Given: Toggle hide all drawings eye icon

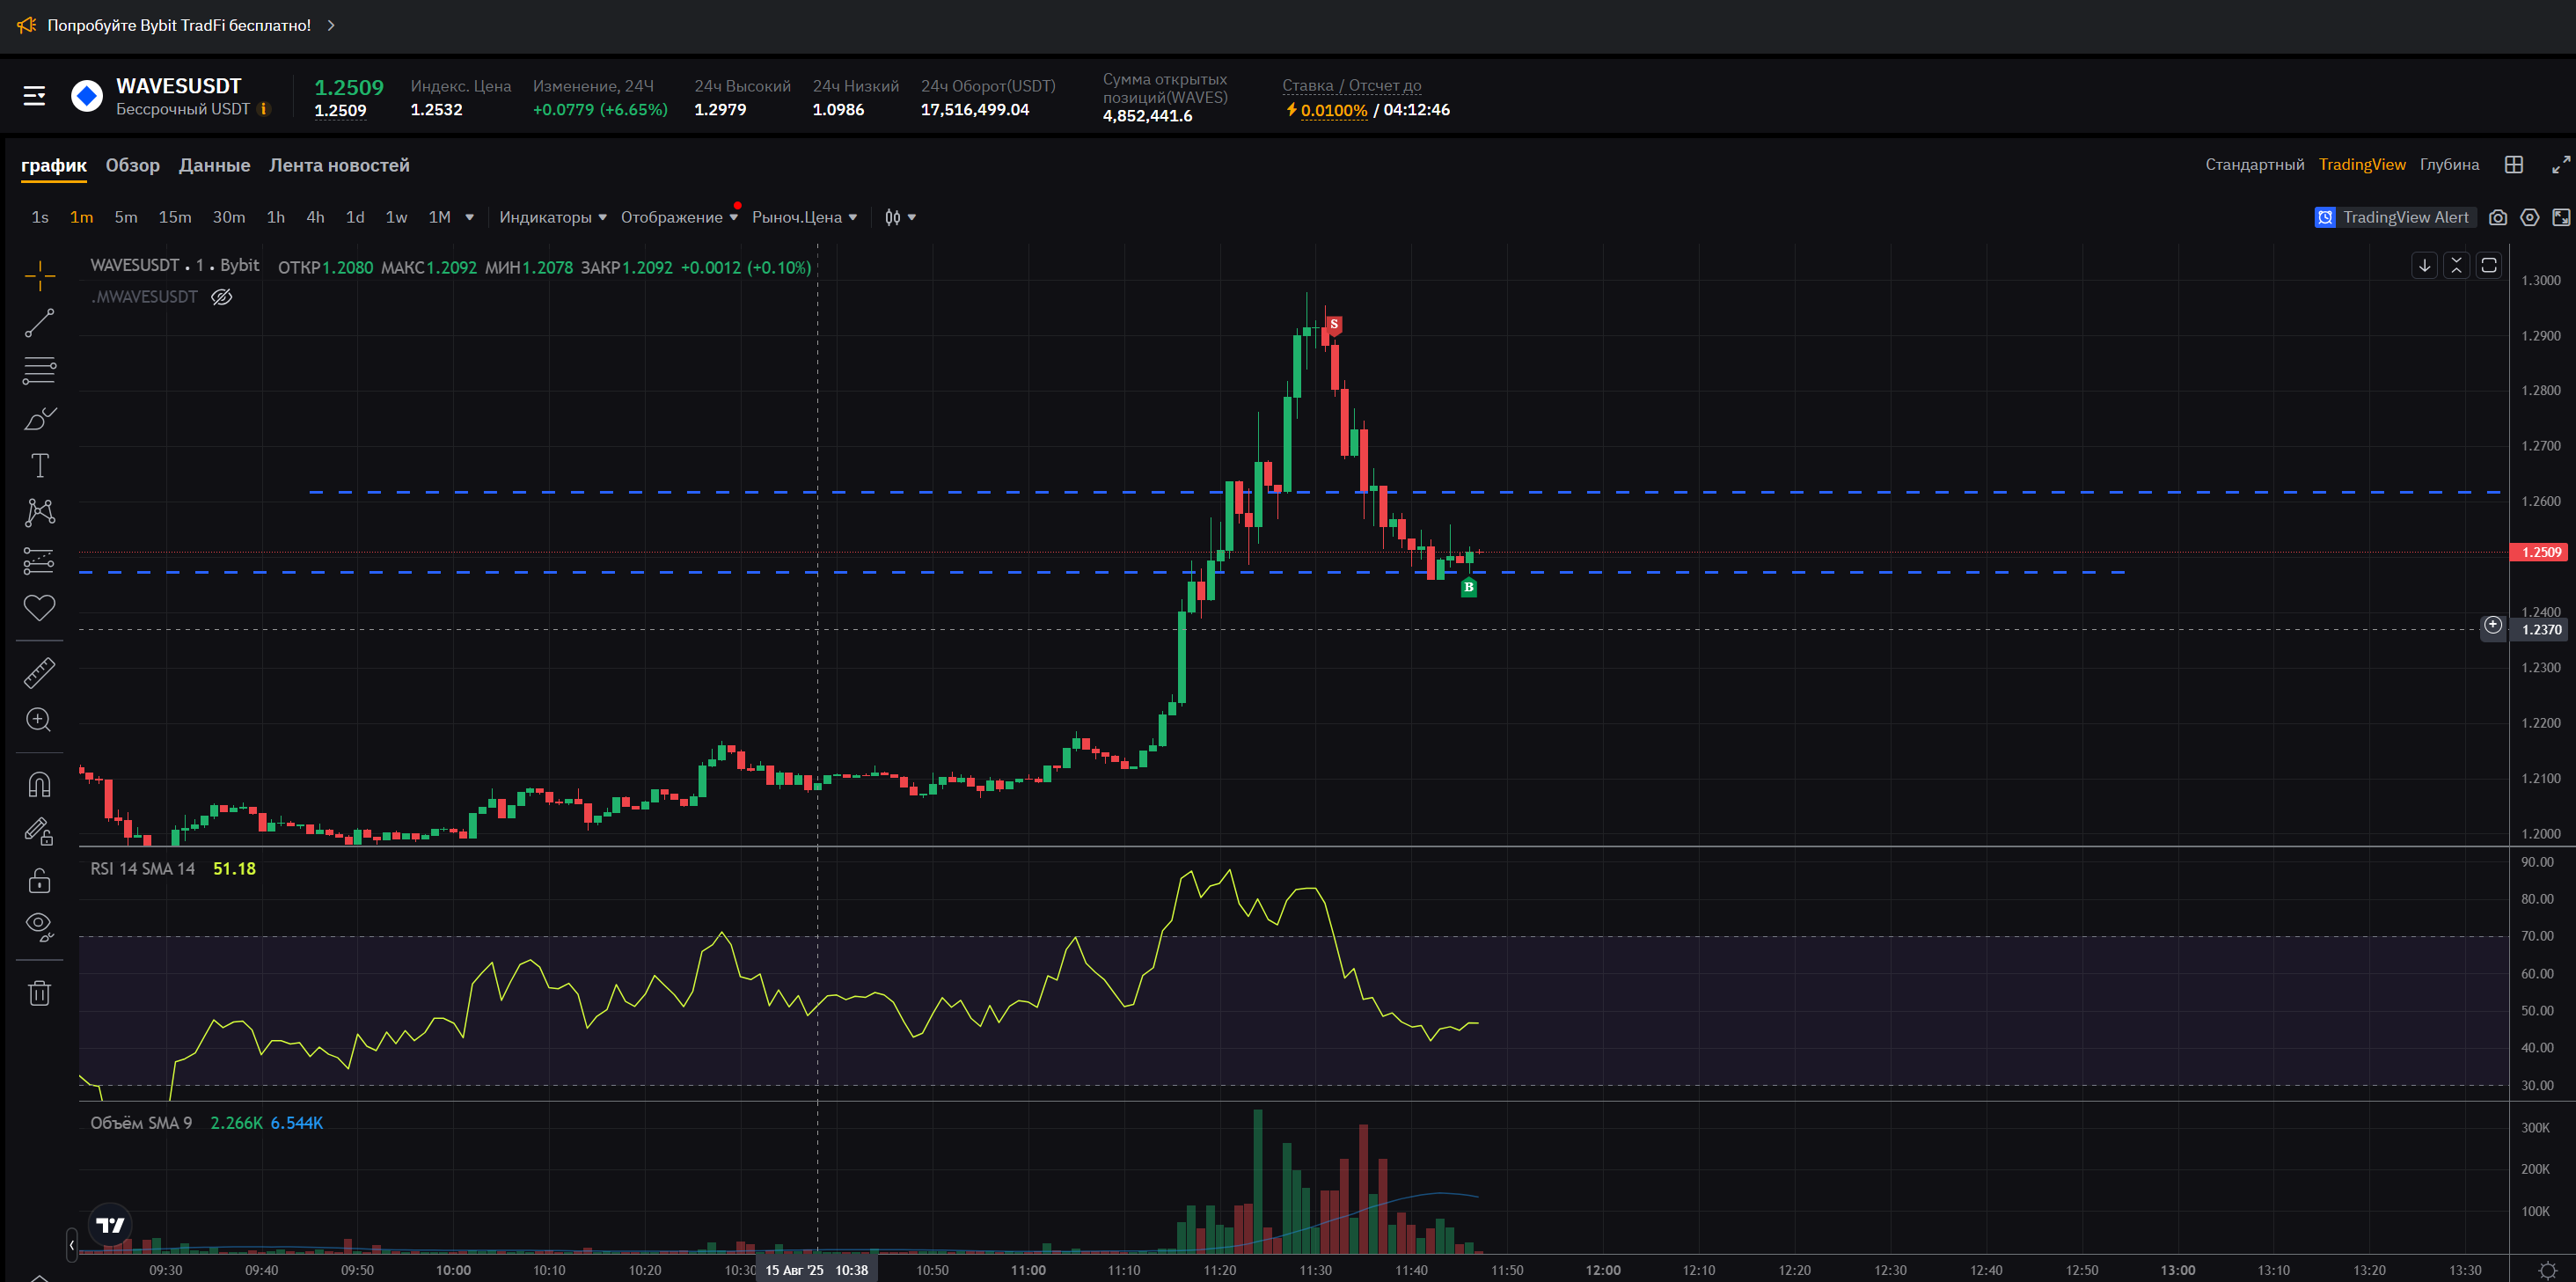Looking at the screenshot, I should 39,926.
